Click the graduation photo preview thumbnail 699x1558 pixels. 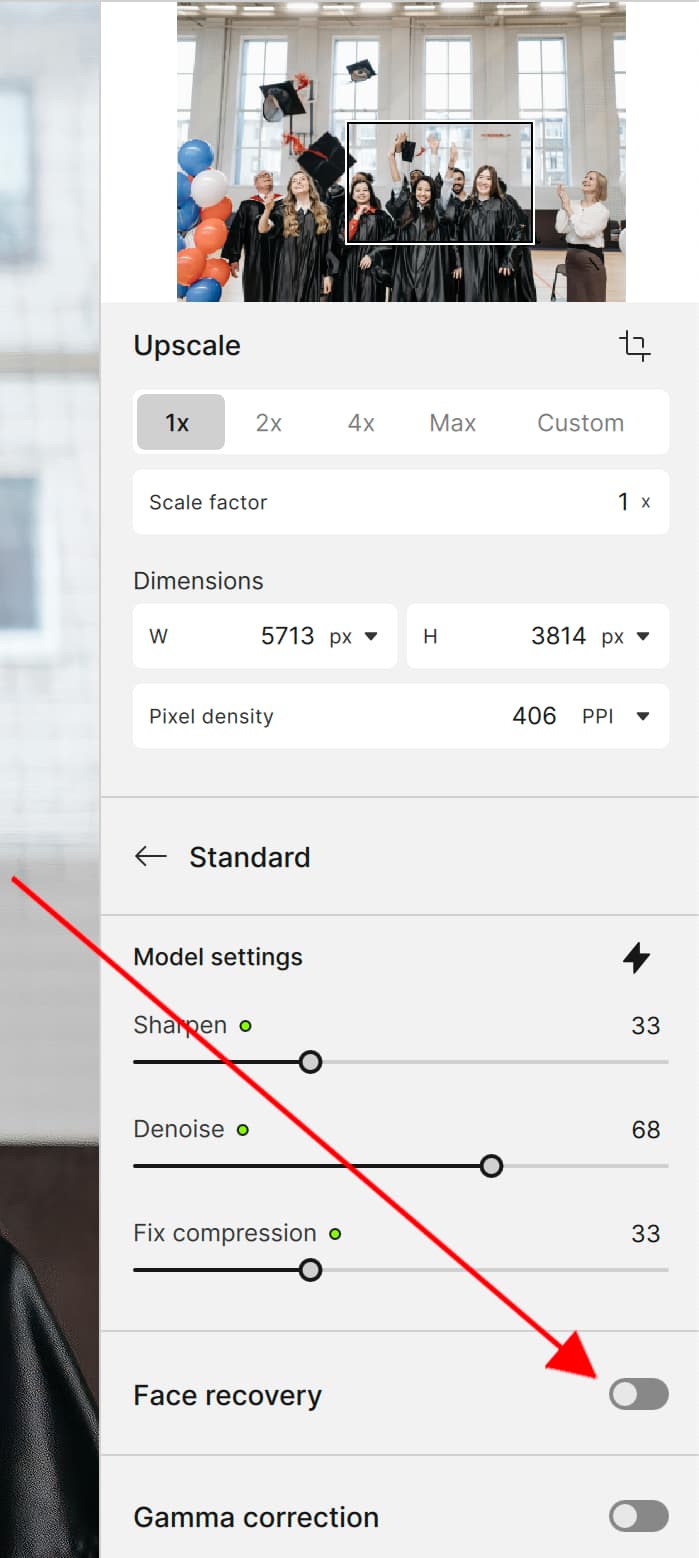coord(401,152)
